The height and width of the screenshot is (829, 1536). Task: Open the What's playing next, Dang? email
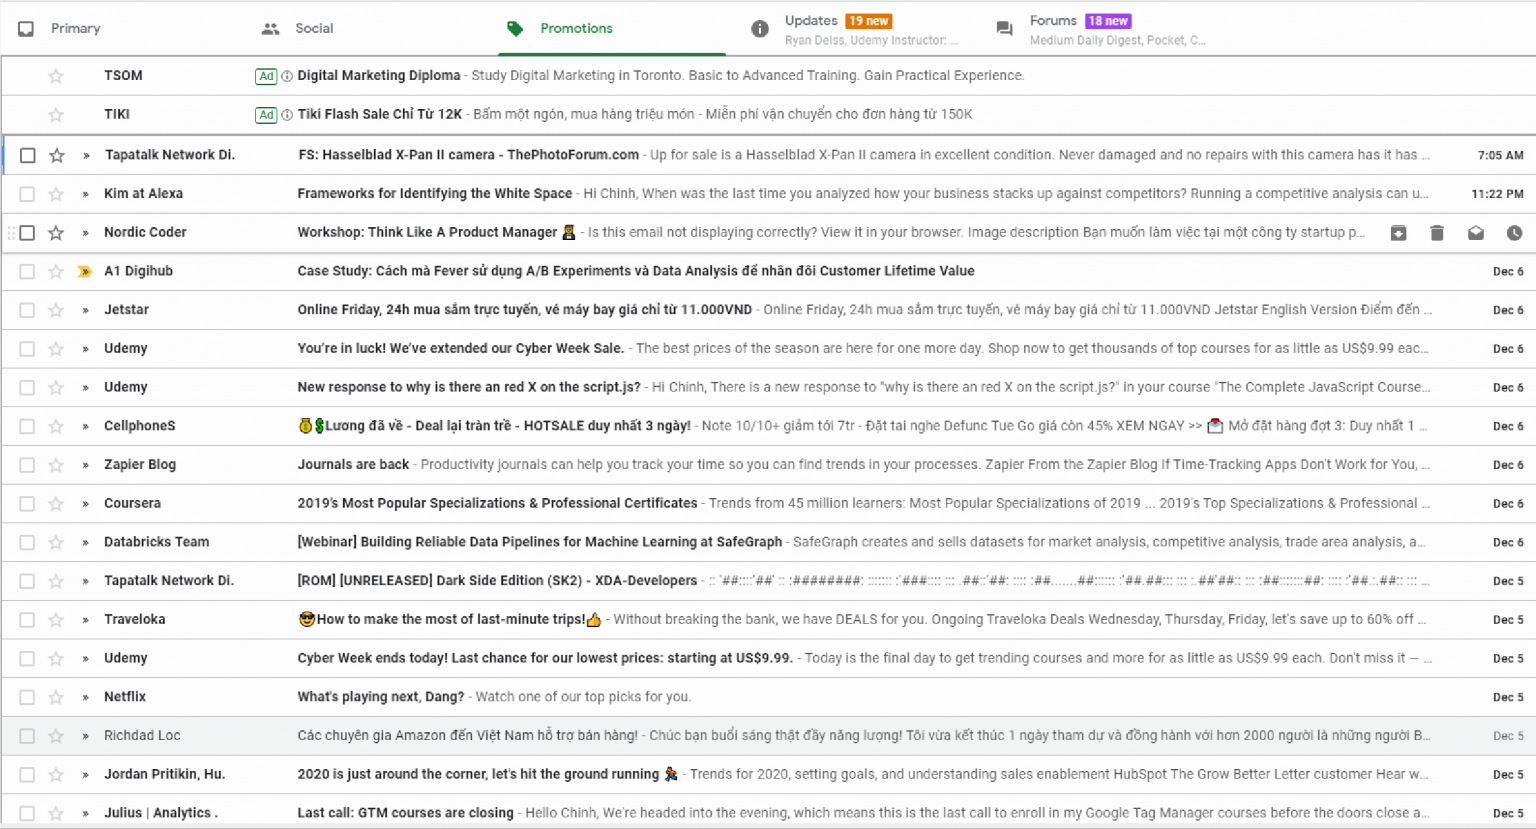tap(768, 697)
